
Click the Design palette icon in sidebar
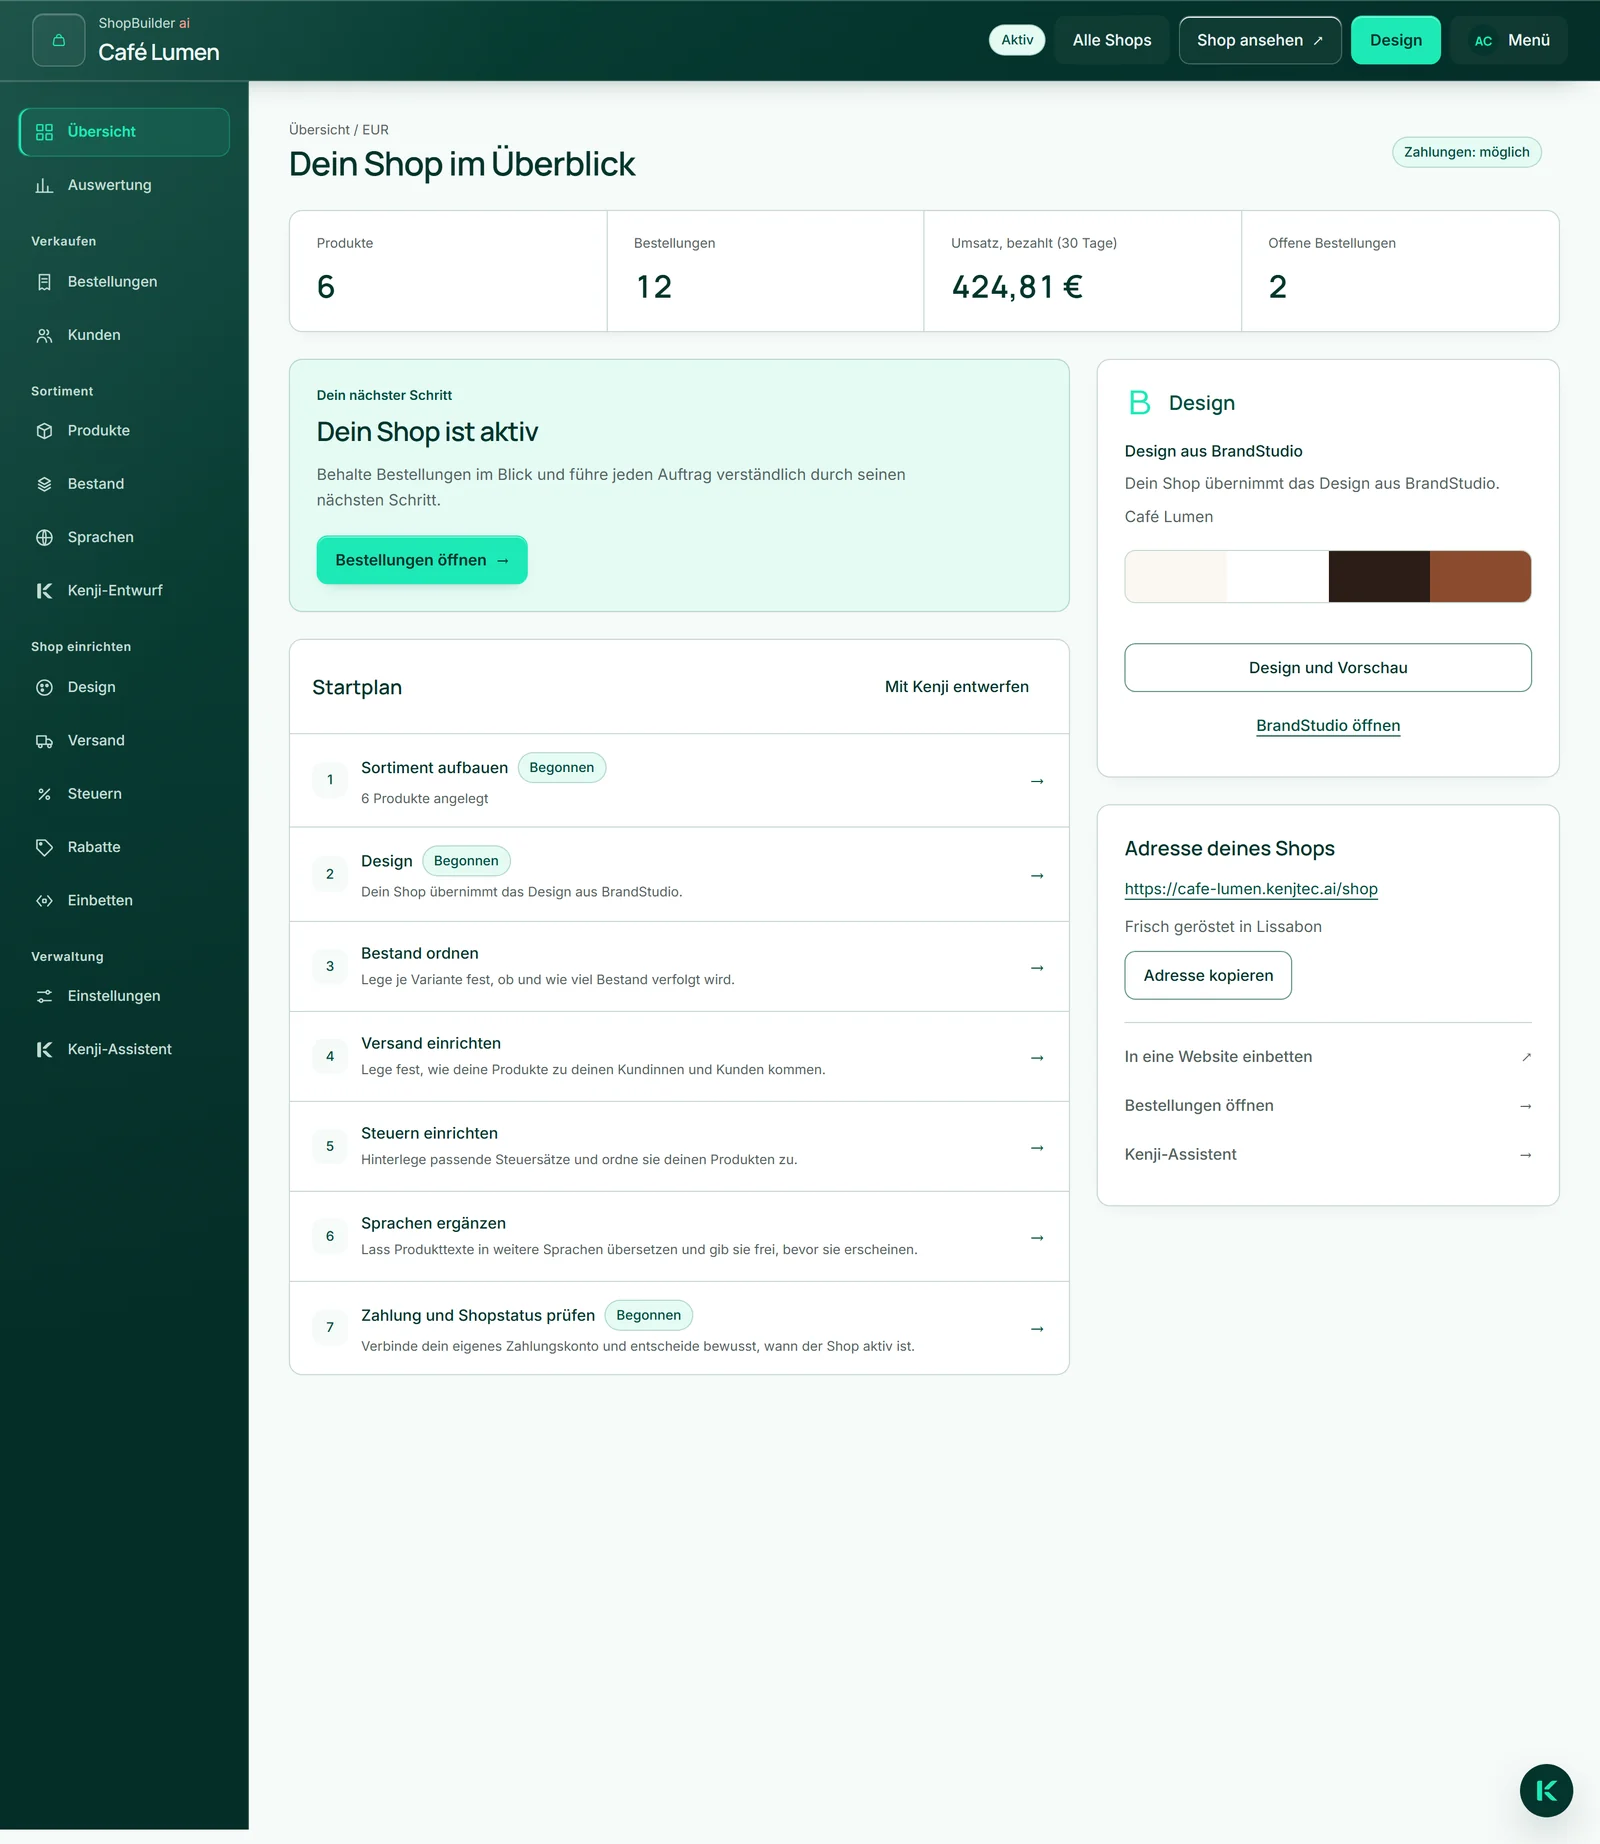(x=44, y=687)
